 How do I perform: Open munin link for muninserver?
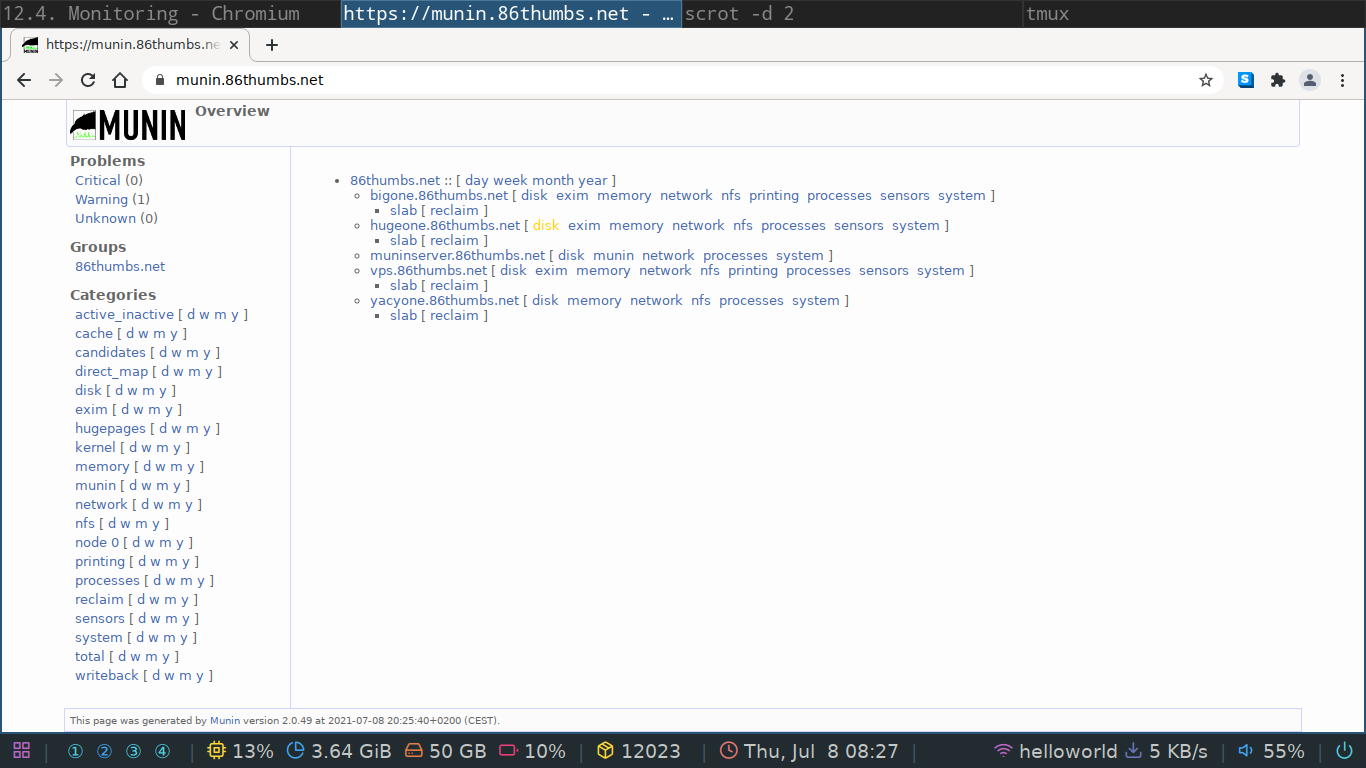[x=613, y=255]
